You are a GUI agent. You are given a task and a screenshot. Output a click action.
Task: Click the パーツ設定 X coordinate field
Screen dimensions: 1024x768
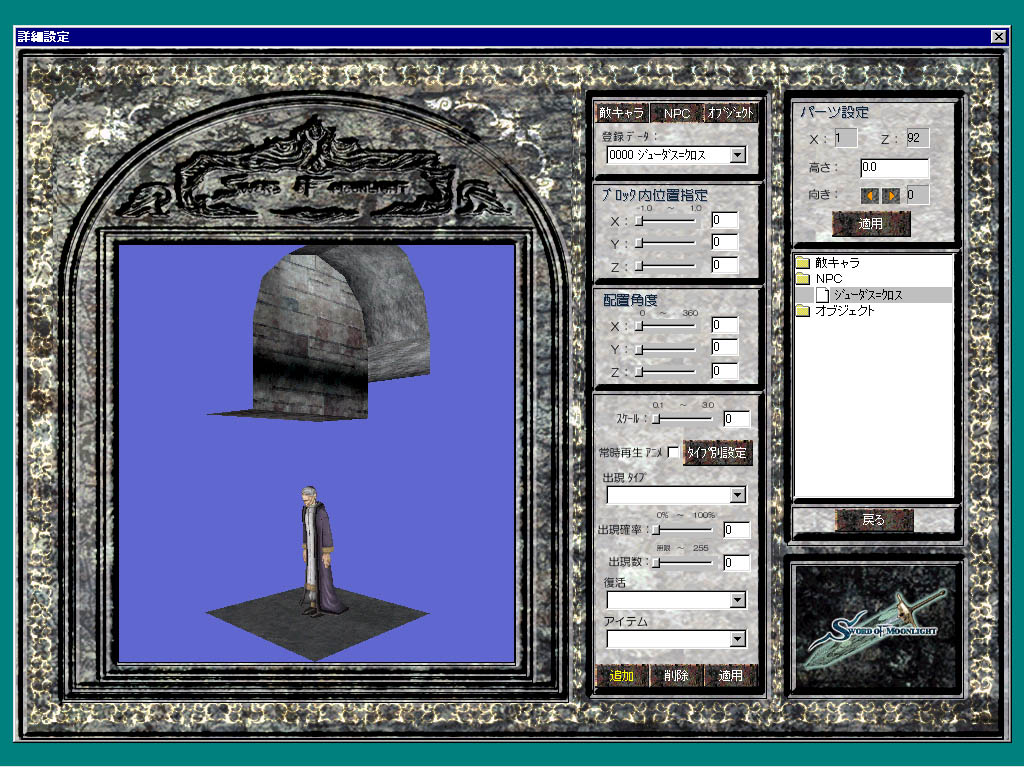845,138
